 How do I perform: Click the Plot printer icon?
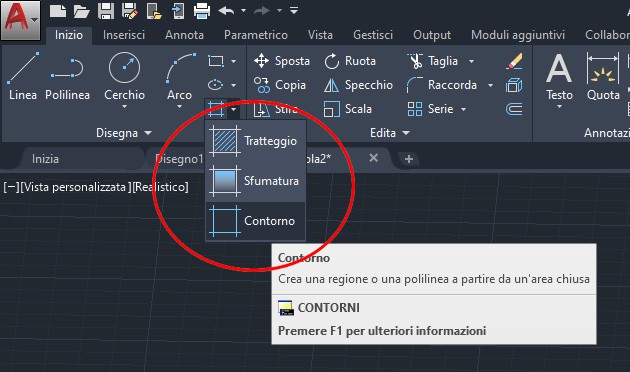click(x=202, y=11)
